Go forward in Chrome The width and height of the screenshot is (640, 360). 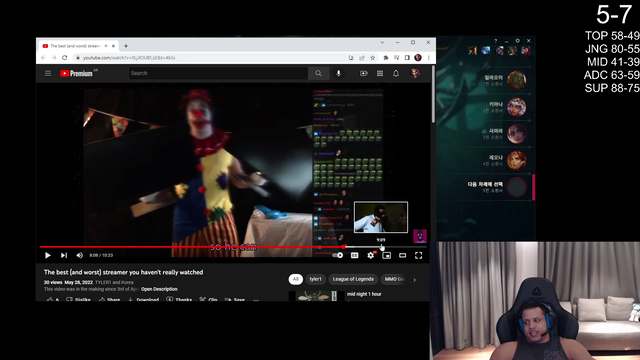pos(54,58)
